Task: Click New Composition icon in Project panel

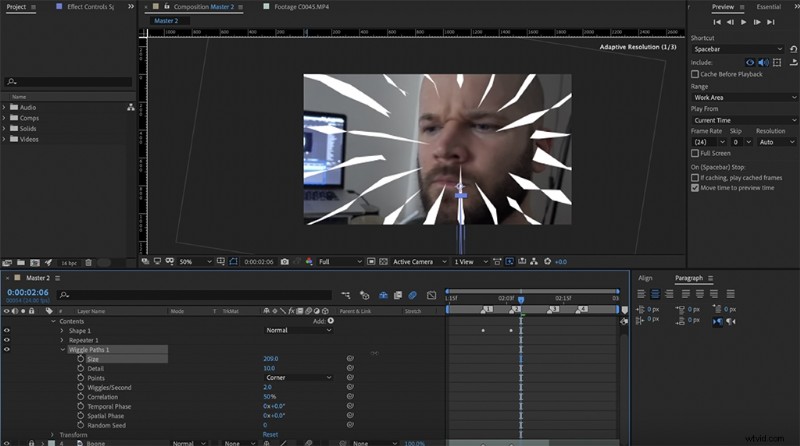Action: pos(35,263)
